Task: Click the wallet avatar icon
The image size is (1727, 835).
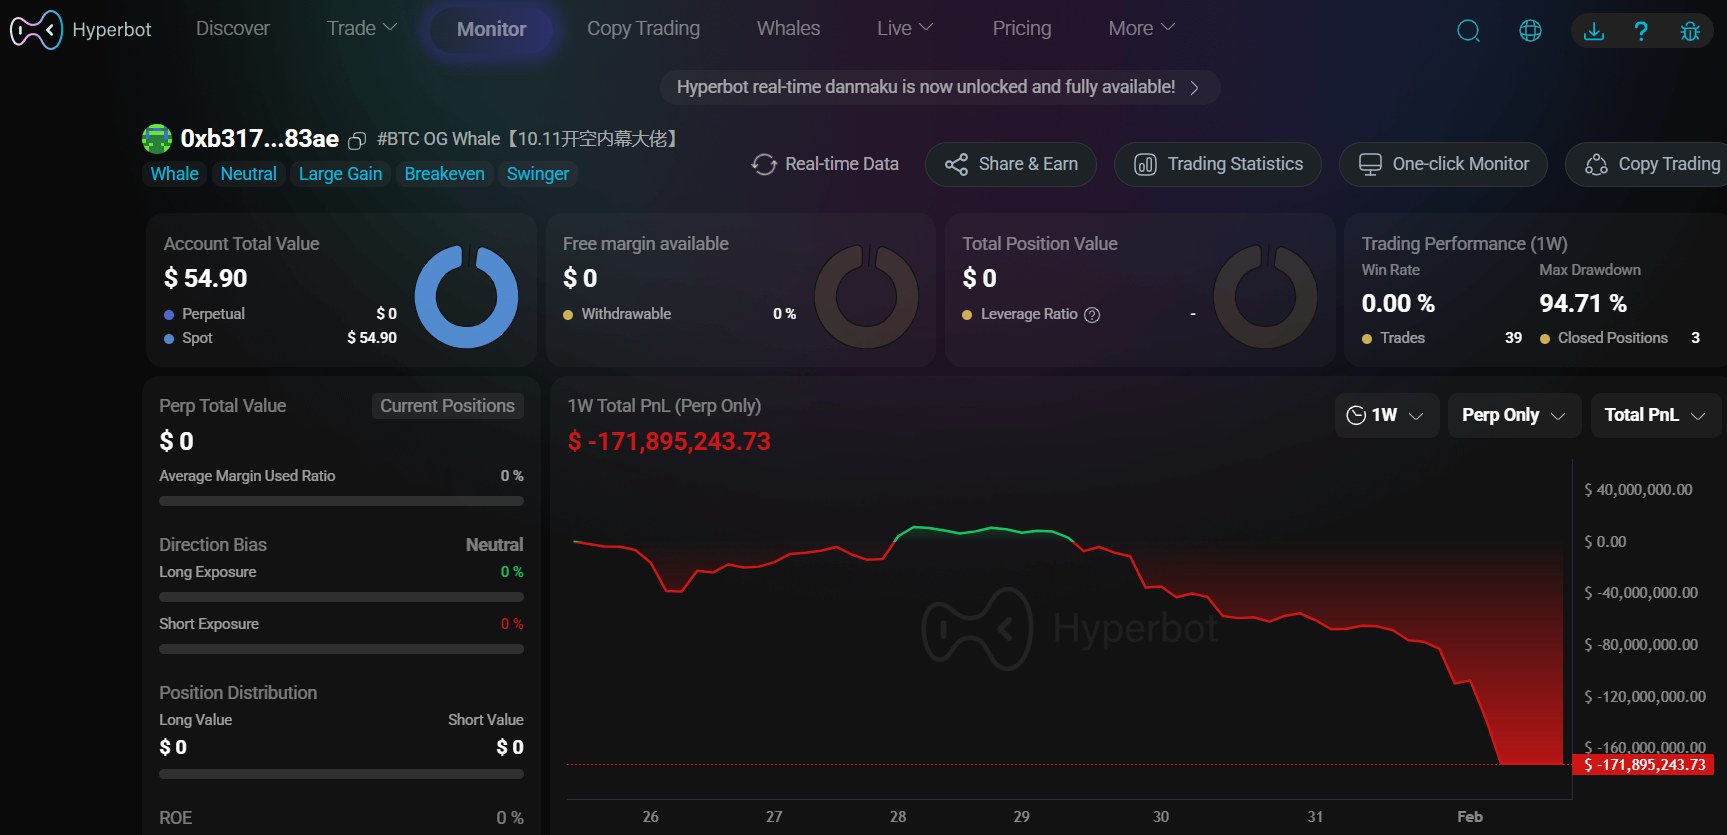Action: [x=157, y=139]
